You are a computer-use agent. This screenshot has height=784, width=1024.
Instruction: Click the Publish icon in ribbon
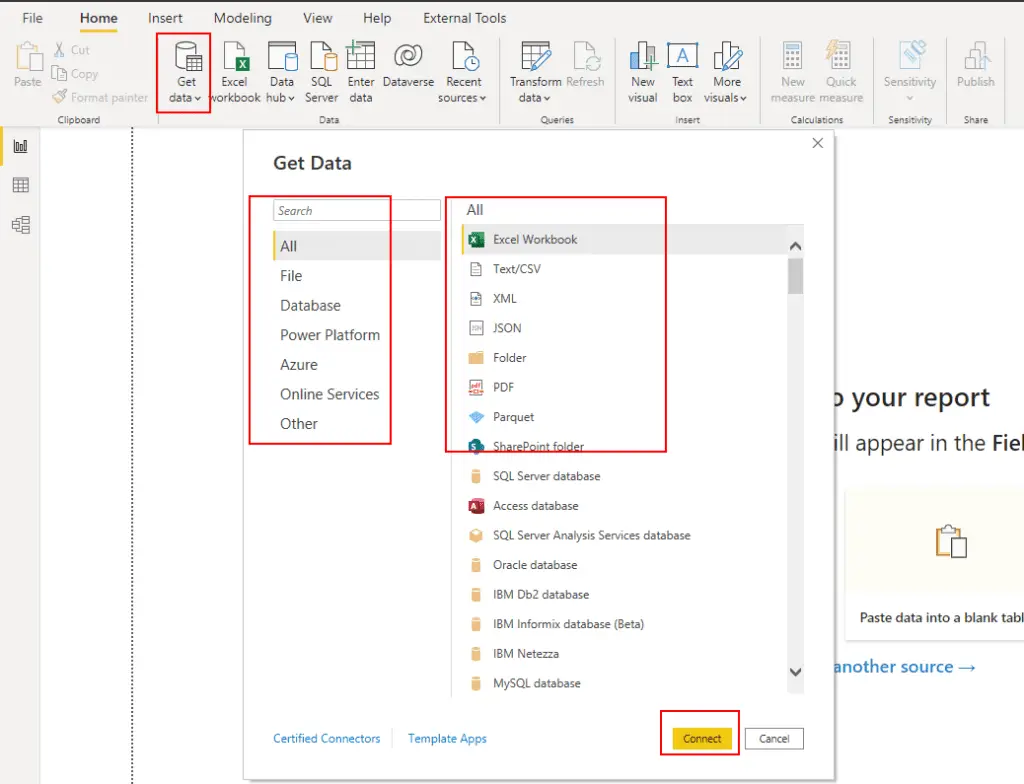[975, 57]
